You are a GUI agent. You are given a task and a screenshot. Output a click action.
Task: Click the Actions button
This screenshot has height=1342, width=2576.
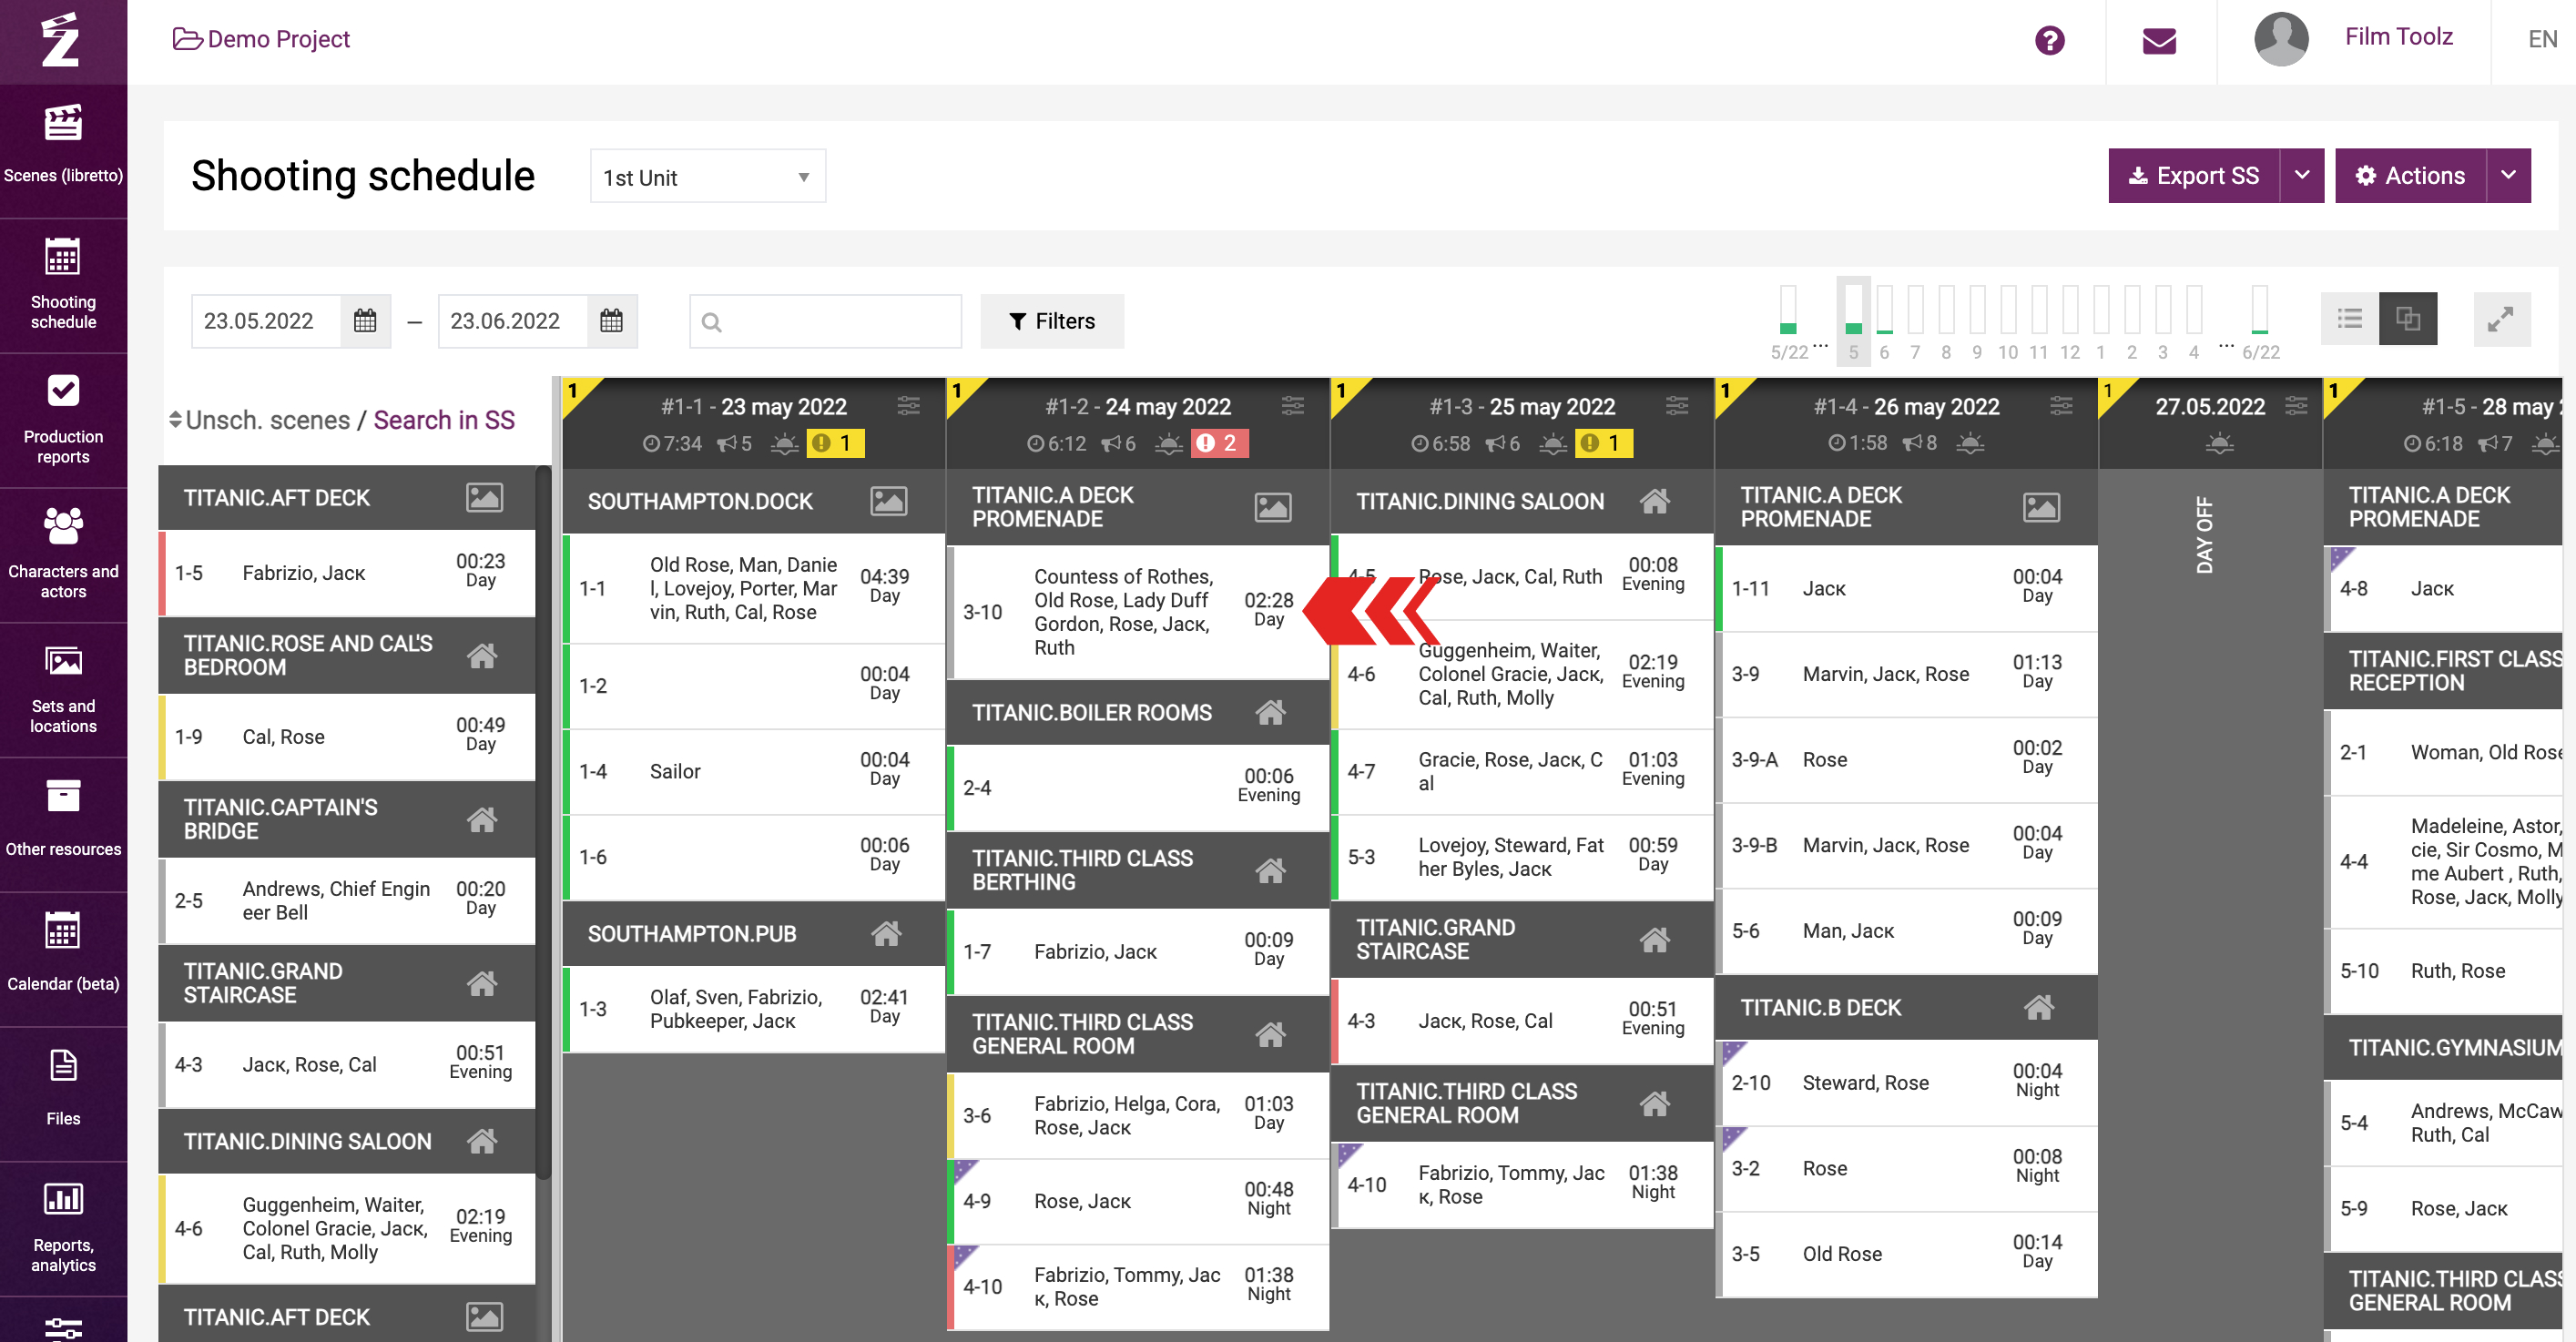(x=2410, y=176)
